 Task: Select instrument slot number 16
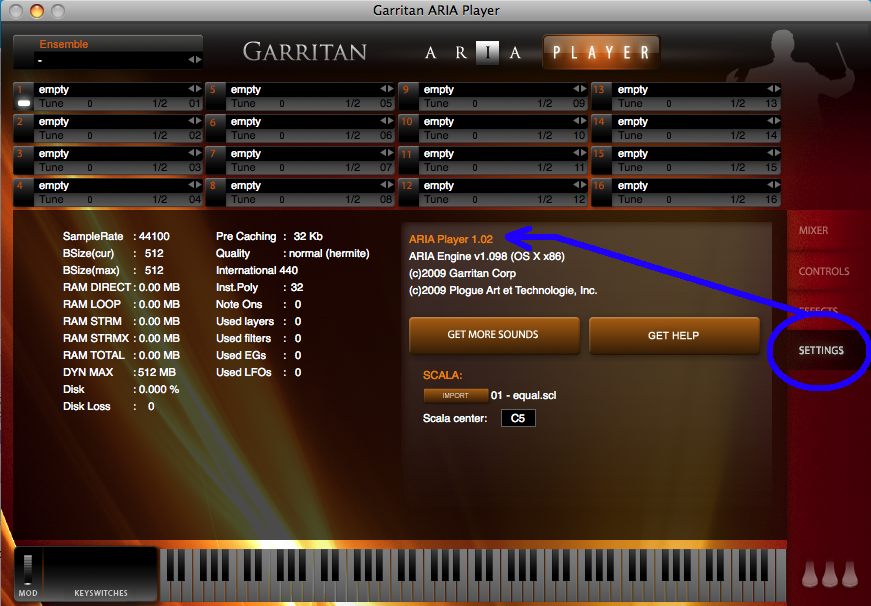click(600, 186)
